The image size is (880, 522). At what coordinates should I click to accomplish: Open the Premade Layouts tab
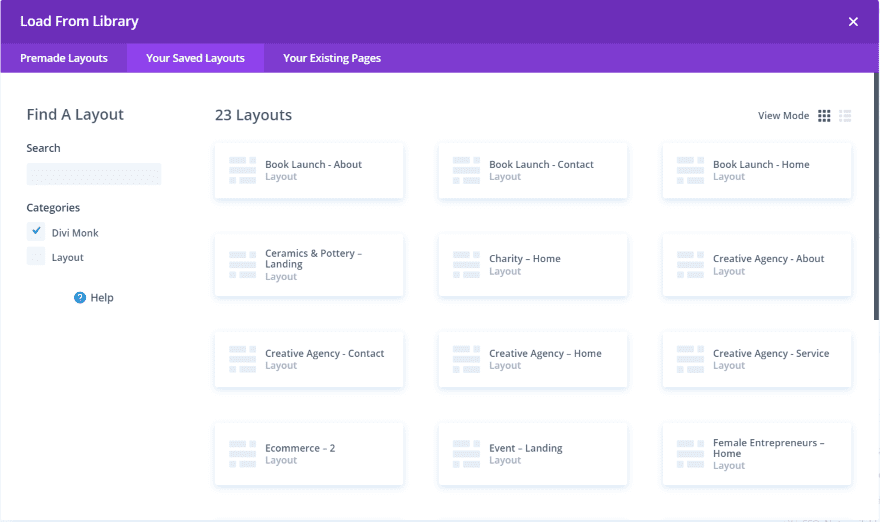(64, 58)
